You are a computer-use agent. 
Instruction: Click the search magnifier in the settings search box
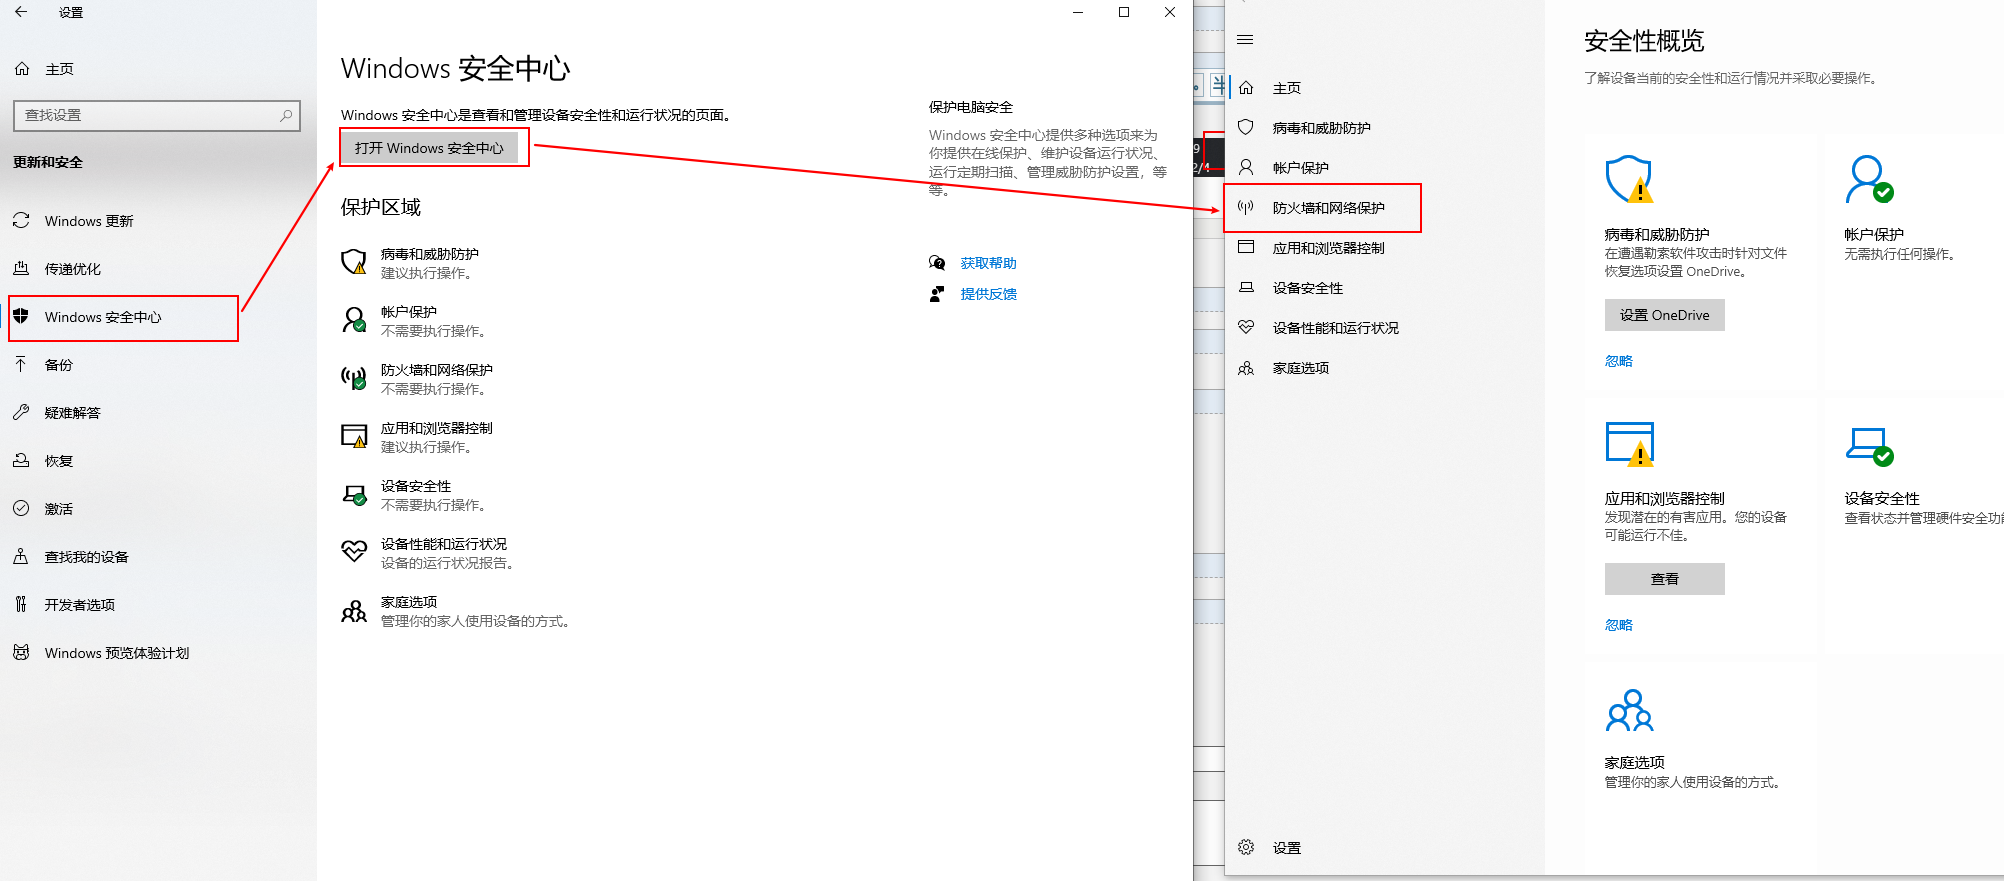tap(286, 115)
